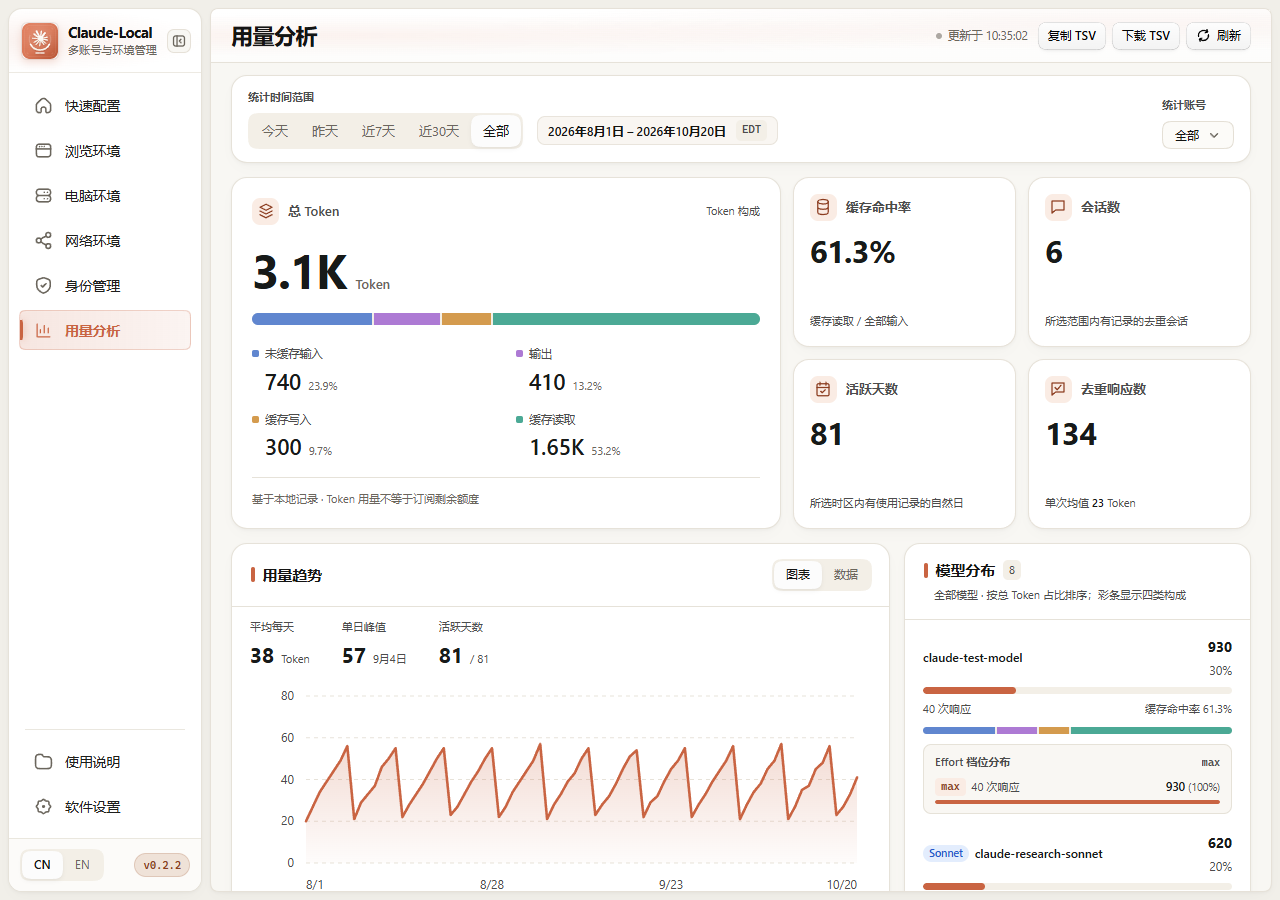Click the chart icon on 去重响应数 card
The width and height of the screenshot is (1280, 900).
tap(1058, 389)
